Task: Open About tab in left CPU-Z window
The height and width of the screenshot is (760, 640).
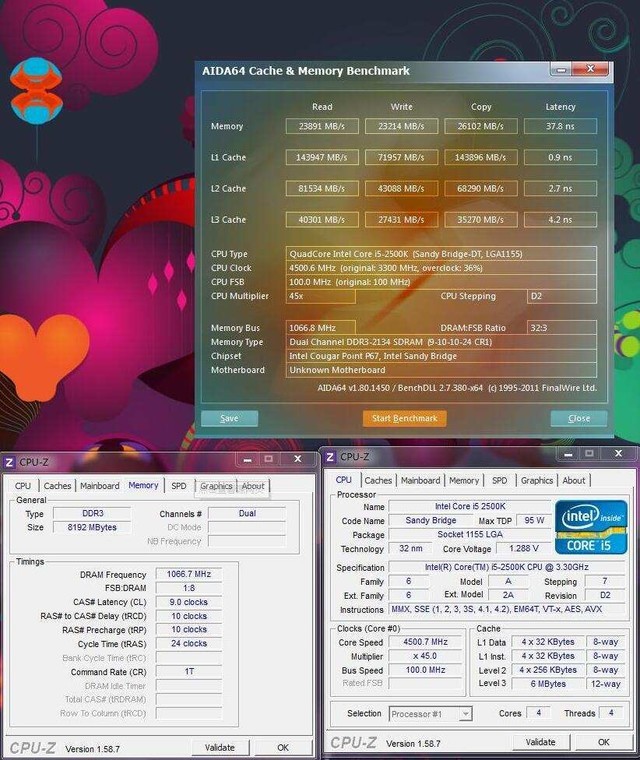Action: tap(253, 486)
